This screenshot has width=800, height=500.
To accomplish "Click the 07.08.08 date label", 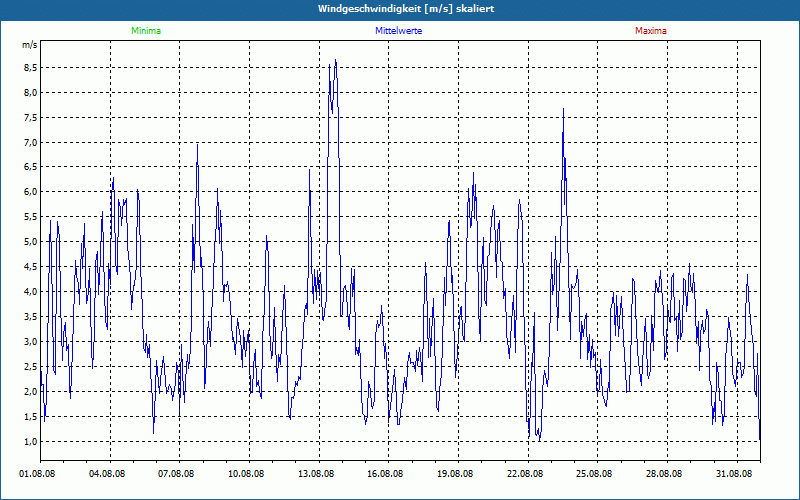I will [176, 474].
